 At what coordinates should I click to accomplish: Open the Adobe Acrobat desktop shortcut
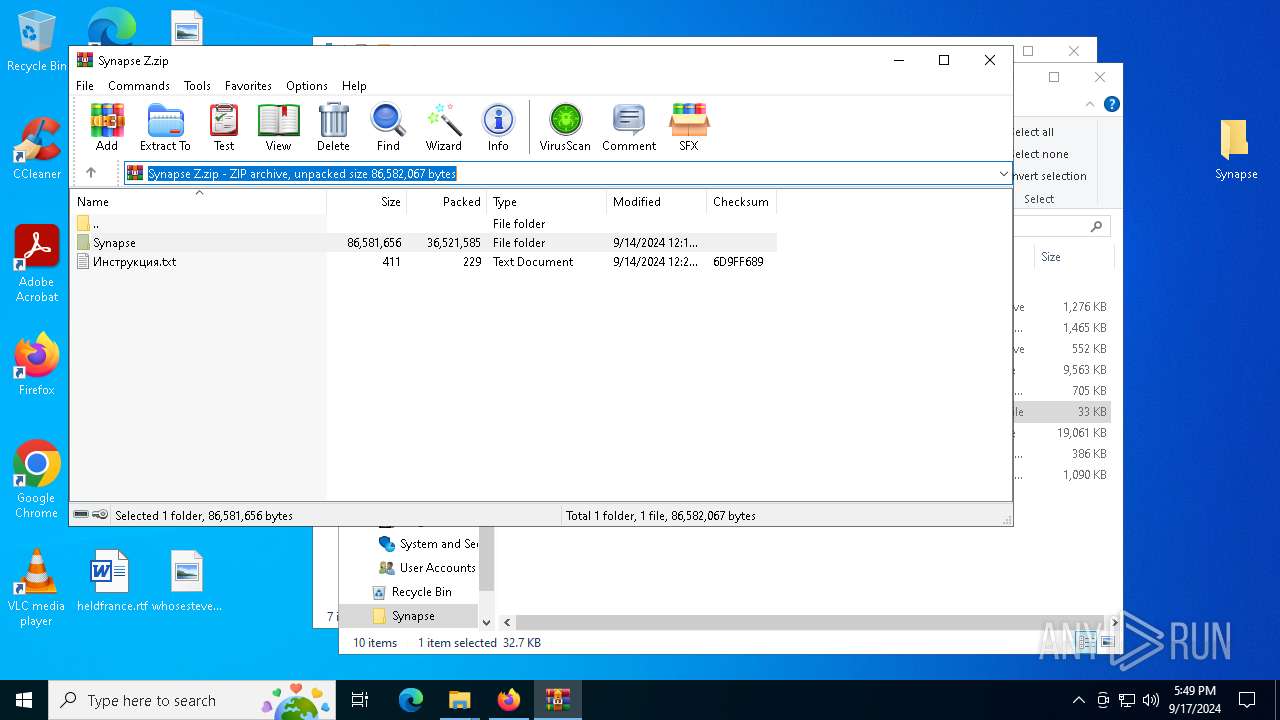[37, 264]
